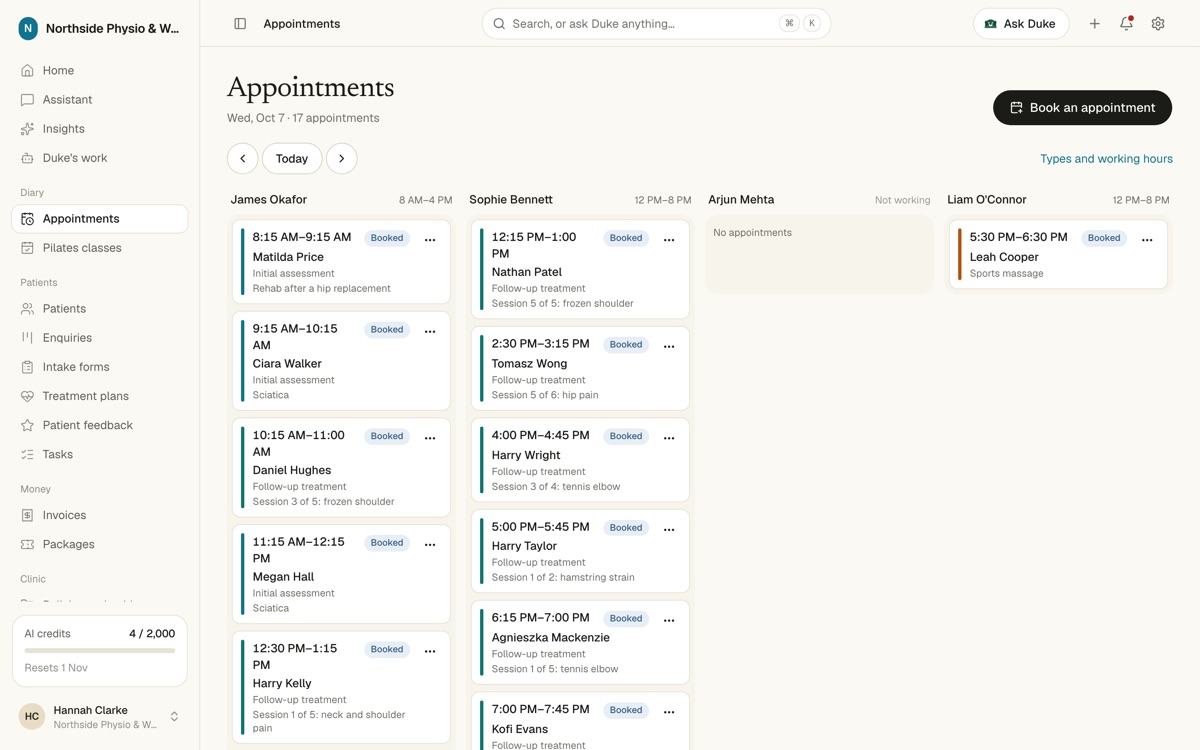Click 'Resets 1 Nov' text
The image size is (1200, 750).
pos(57,668)
